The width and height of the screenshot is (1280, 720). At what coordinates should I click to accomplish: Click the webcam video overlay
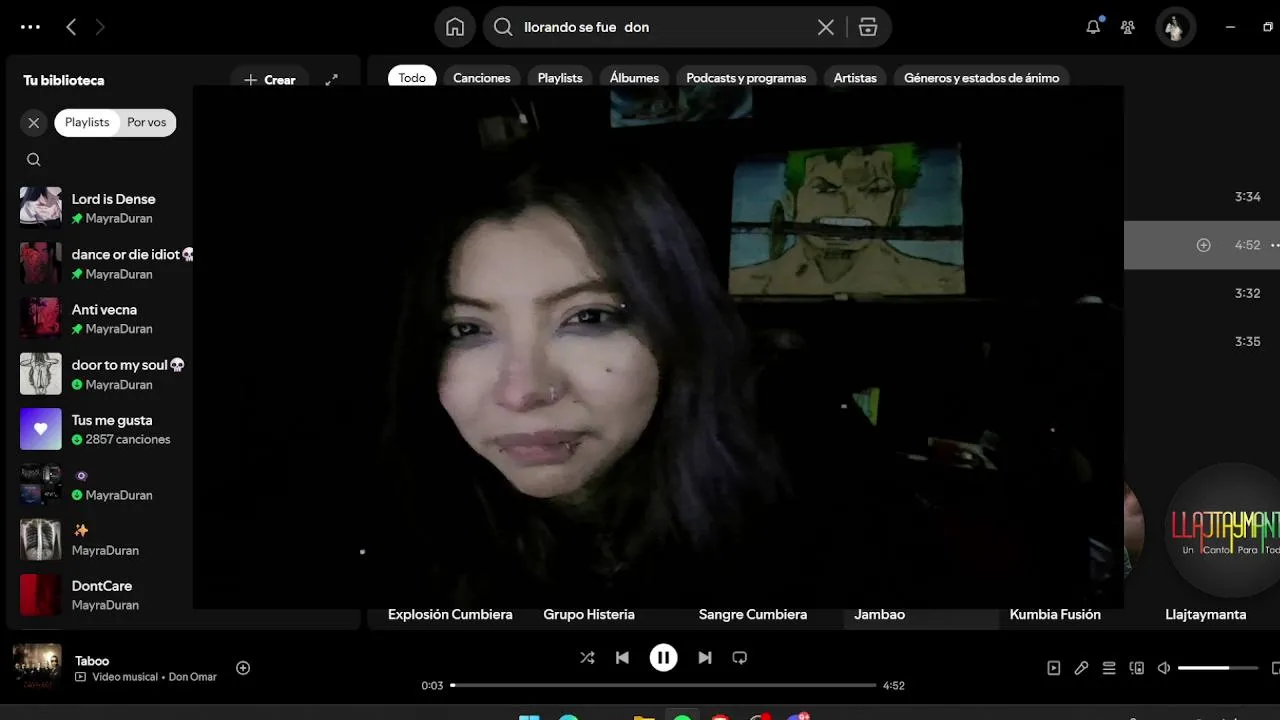pyautogui.click(x=658, y=347)
